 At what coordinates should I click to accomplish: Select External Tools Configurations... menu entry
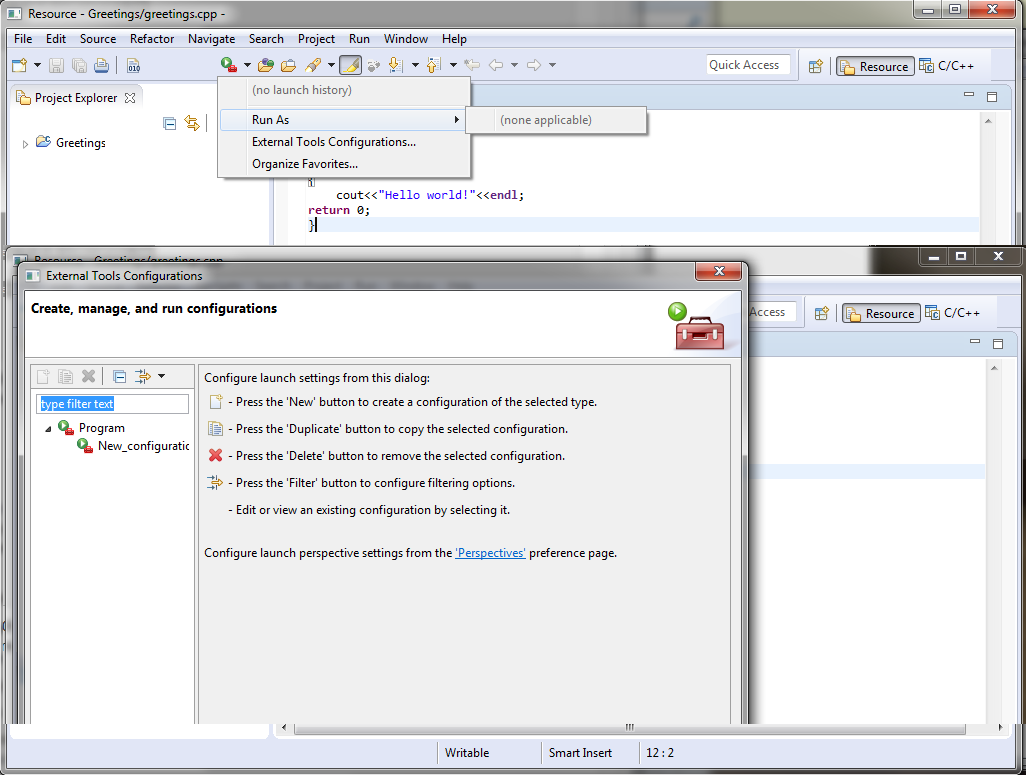click(x=344, y=142)
